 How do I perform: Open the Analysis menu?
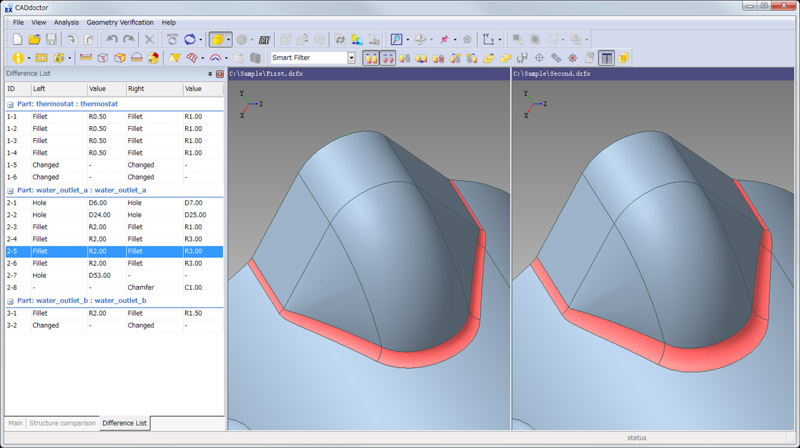click(x=66, y=22)
